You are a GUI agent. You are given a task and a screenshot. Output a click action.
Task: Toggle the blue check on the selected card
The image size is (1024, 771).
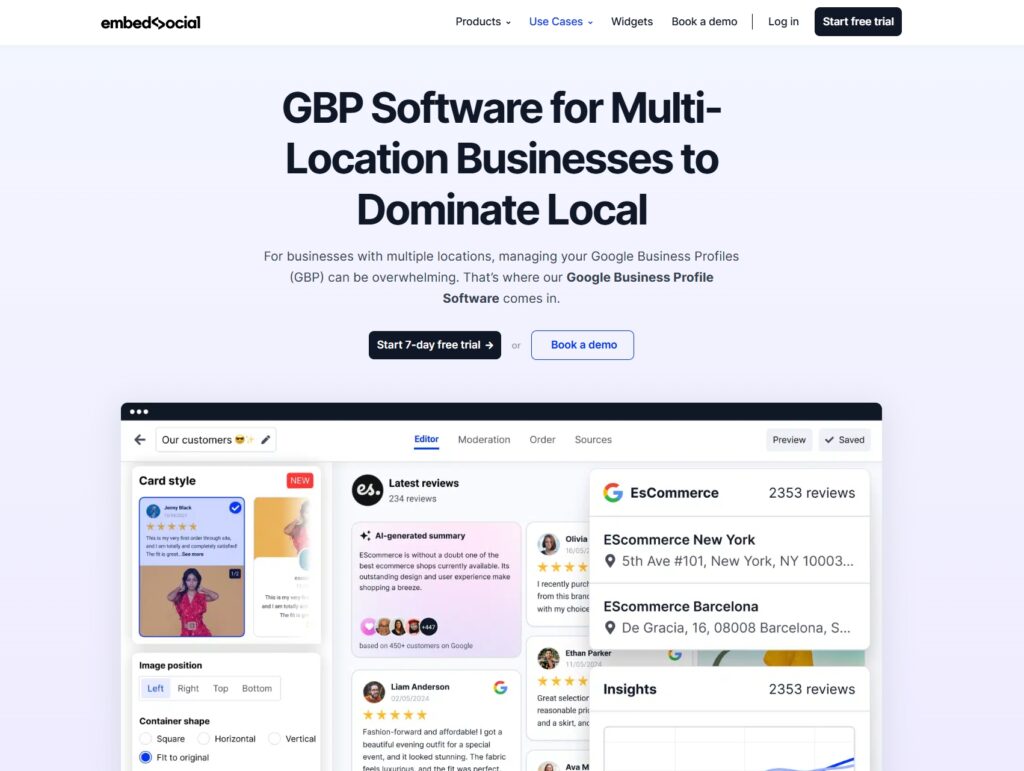[235, 507]
